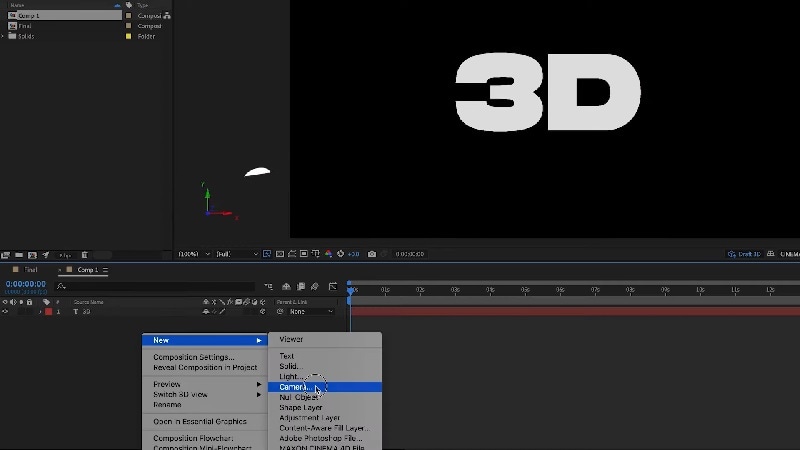
Task: Adjust the exposure value +0.0
Action: click(x=354, y=254)
